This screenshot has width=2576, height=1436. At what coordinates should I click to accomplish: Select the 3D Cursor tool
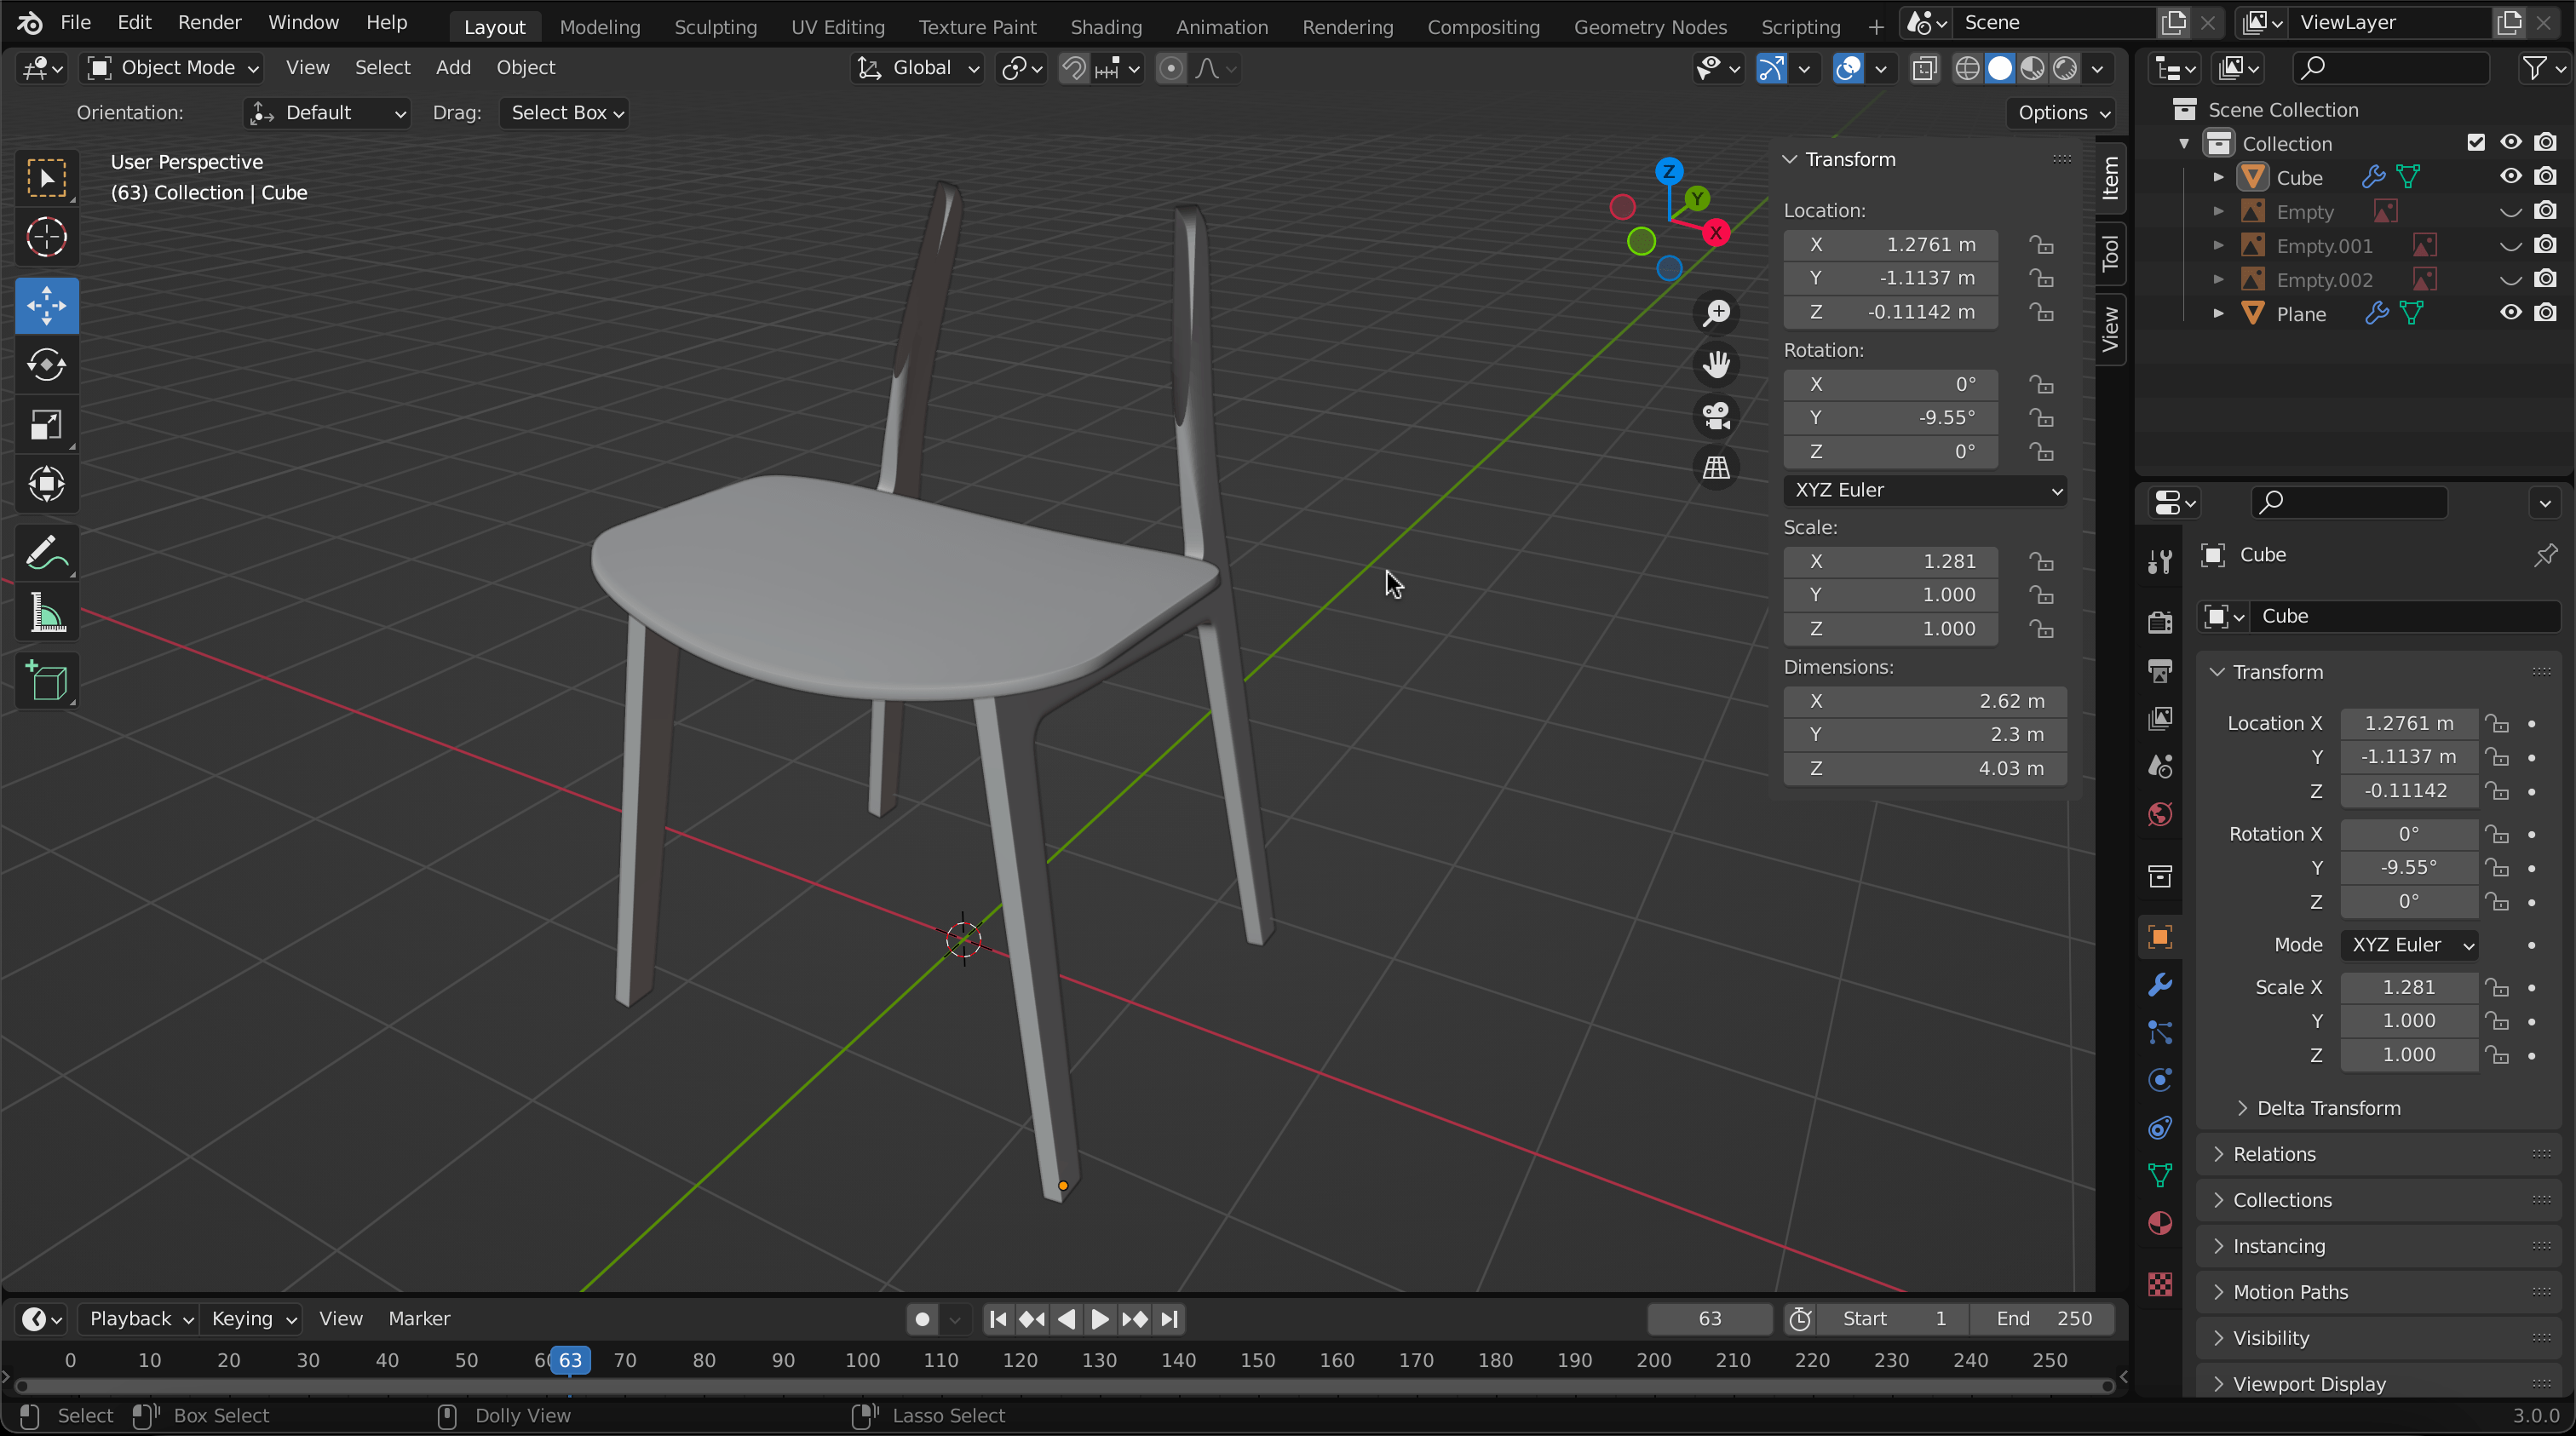tap(46, 238)
